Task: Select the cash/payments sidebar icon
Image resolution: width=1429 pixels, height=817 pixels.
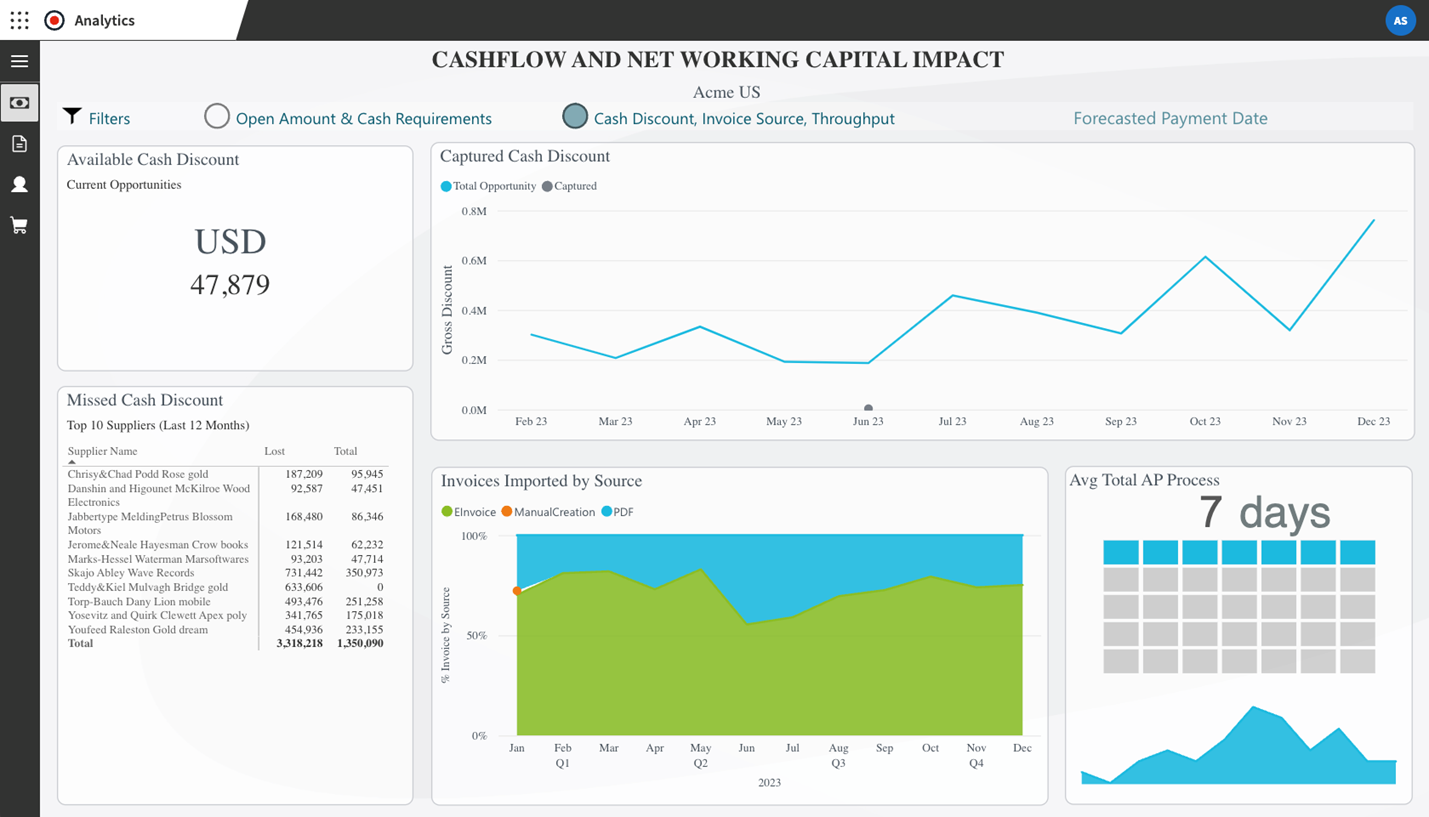Action: (19, 102)
